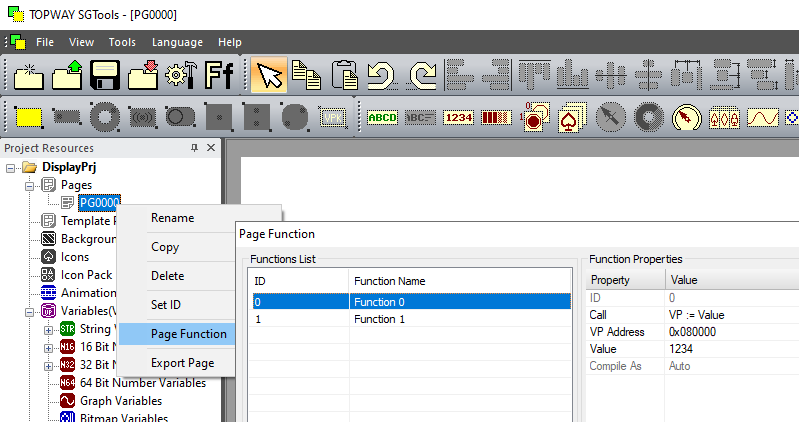Click the Save floppy disk icon
The image size is (799, 422).
105,75
